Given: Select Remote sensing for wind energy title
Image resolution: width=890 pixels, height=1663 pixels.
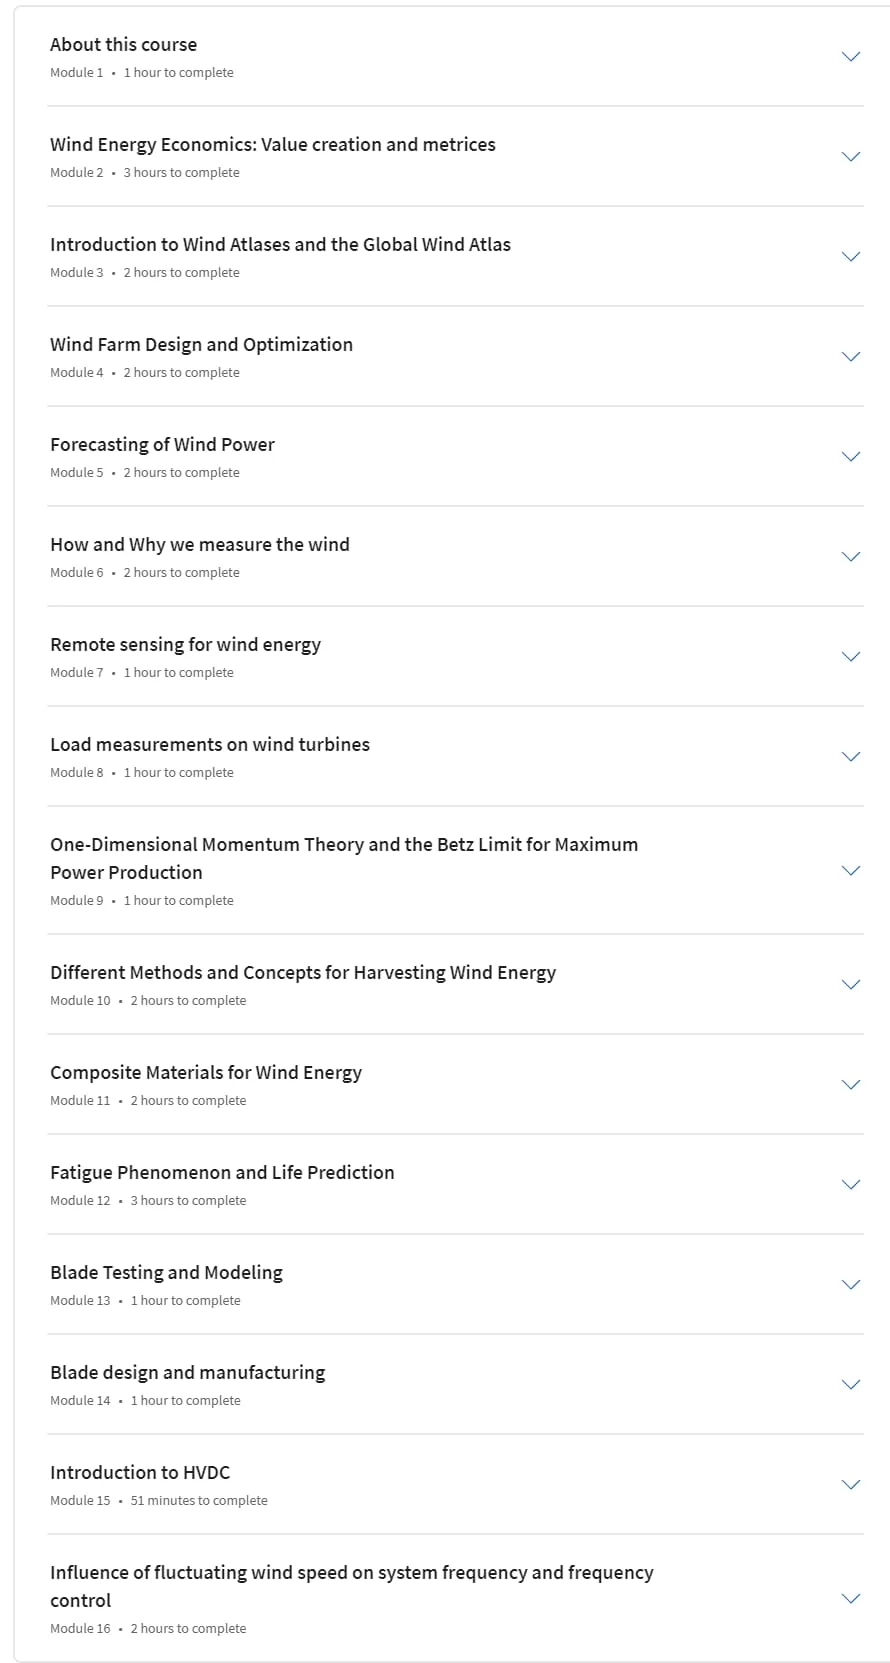Looking at the screenshot, I should [x=186, y=644].
